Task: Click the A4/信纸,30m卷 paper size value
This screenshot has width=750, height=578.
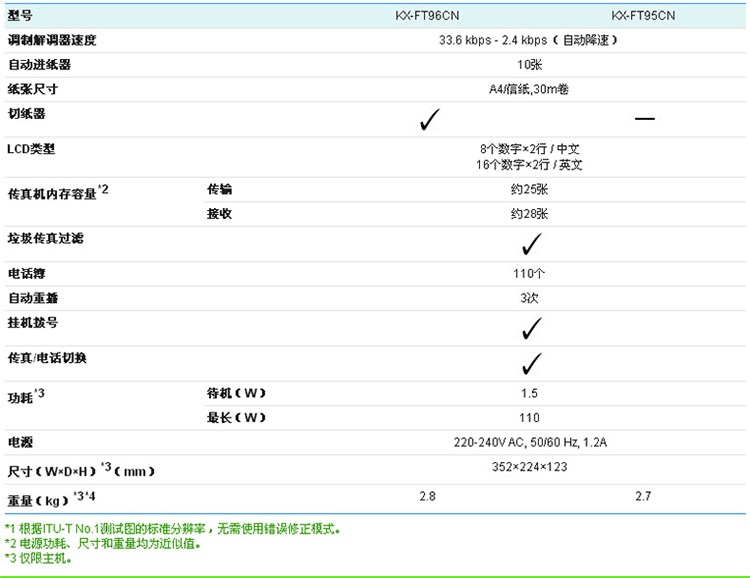Action: click(529, 90)
